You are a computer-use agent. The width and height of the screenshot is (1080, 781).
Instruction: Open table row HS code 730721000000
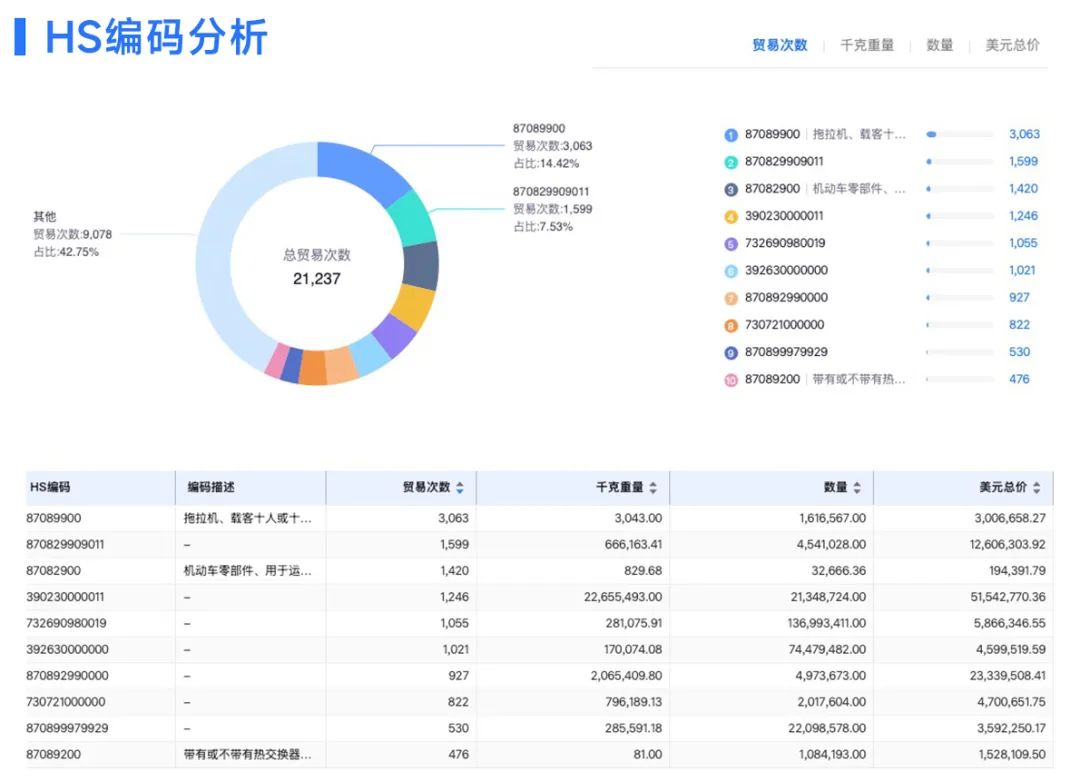pos(66,702)
